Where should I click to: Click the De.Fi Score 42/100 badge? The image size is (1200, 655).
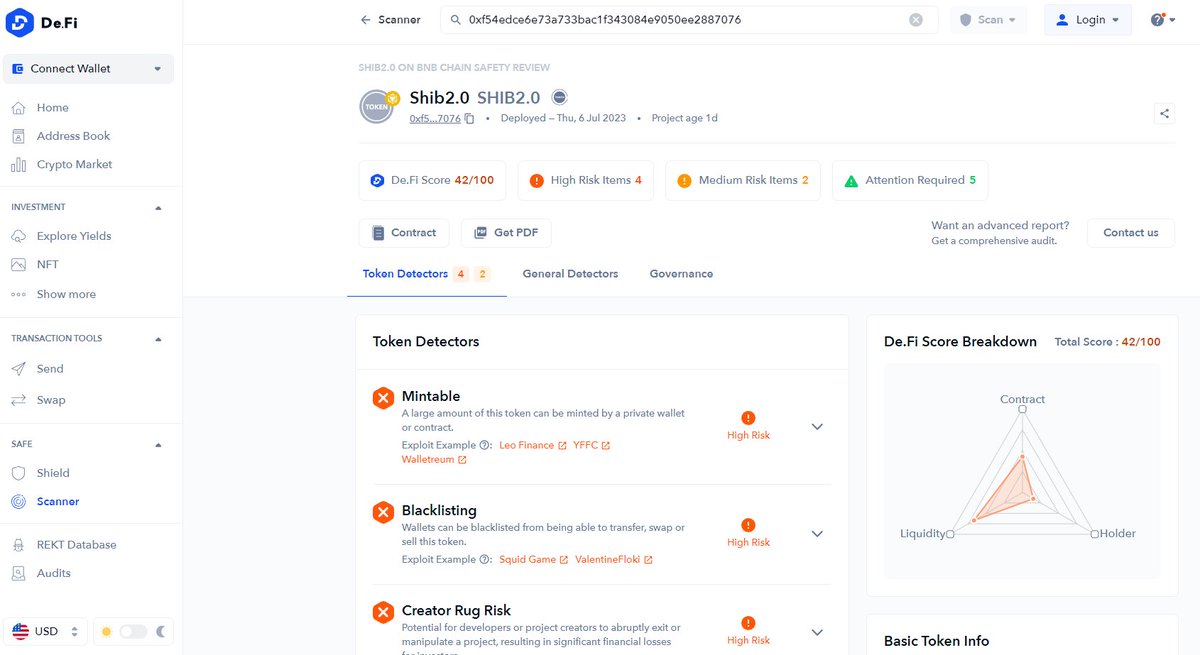[x=432, y=181]
